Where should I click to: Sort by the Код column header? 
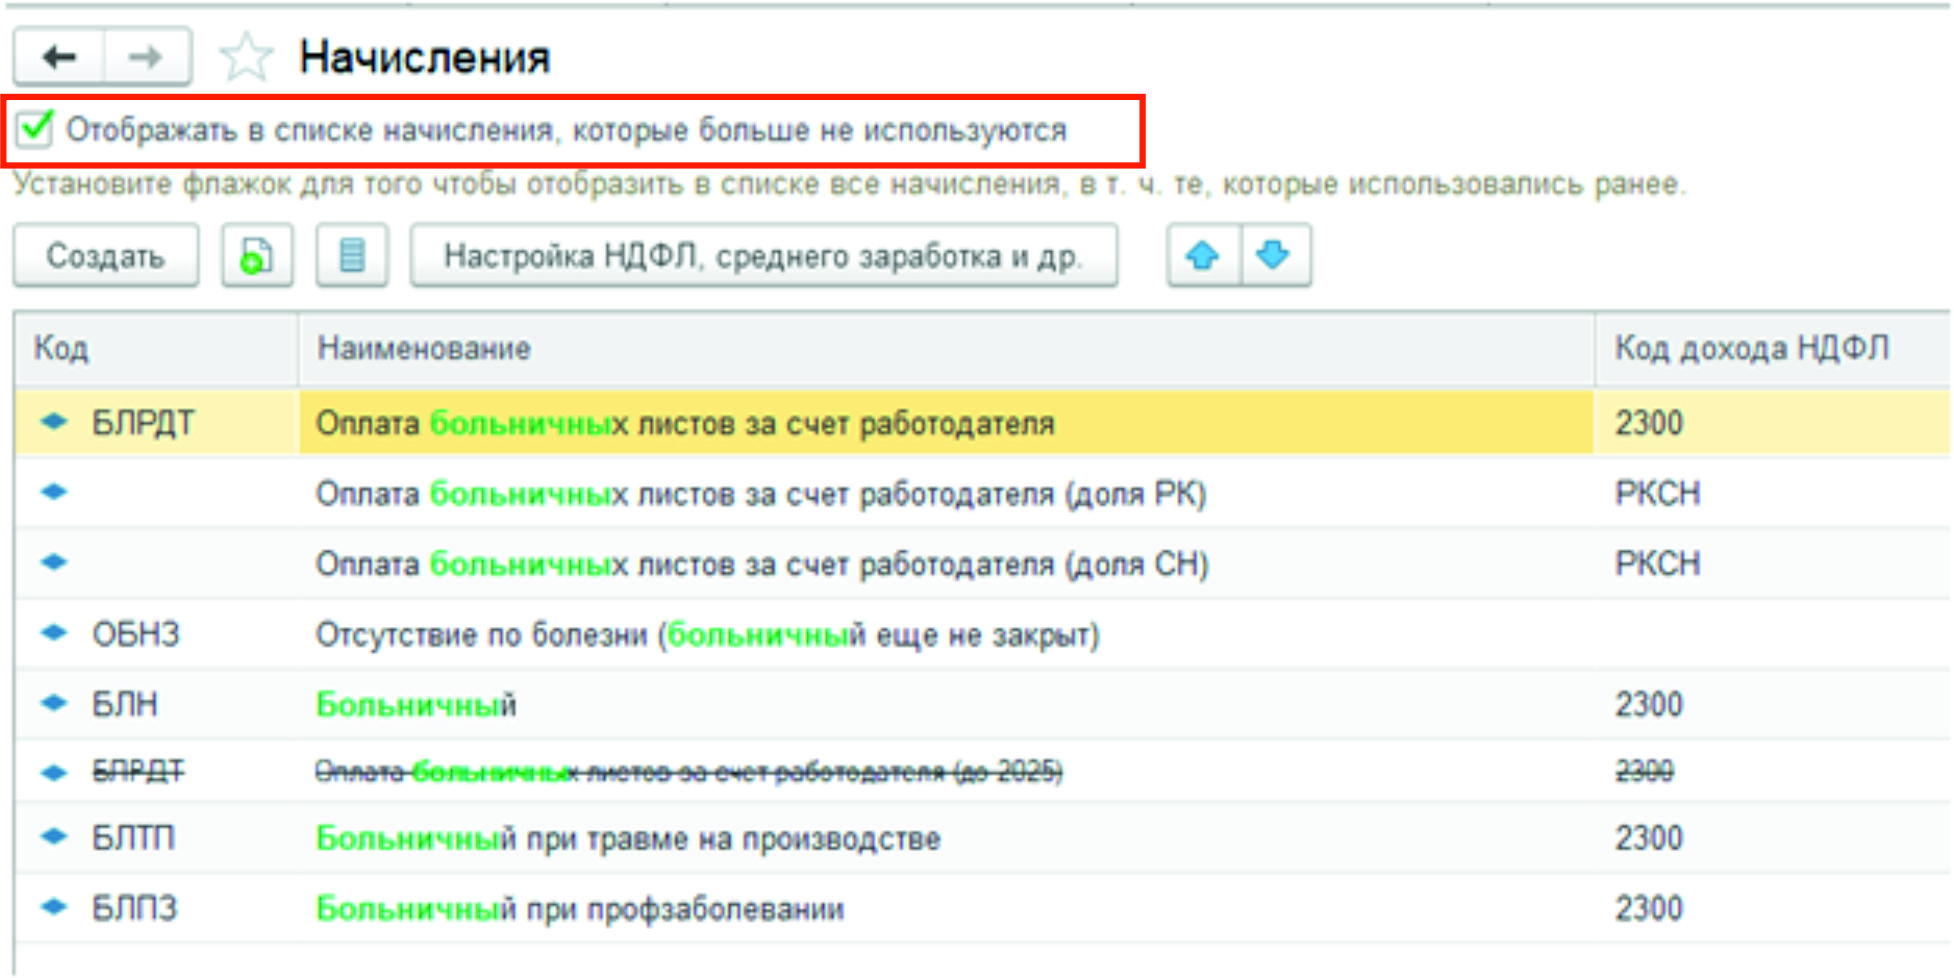coord(62,349)
